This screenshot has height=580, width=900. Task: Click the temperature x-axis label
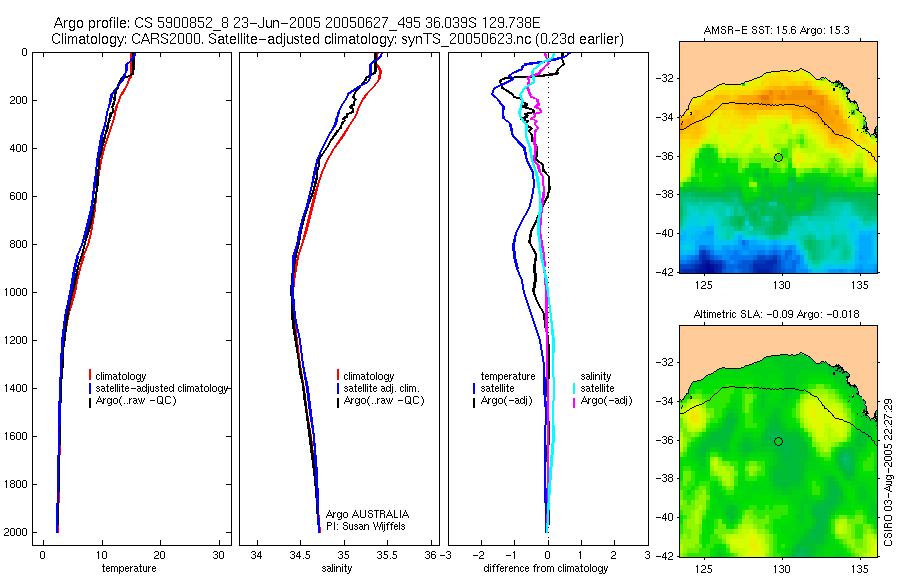tap(129, 568)
